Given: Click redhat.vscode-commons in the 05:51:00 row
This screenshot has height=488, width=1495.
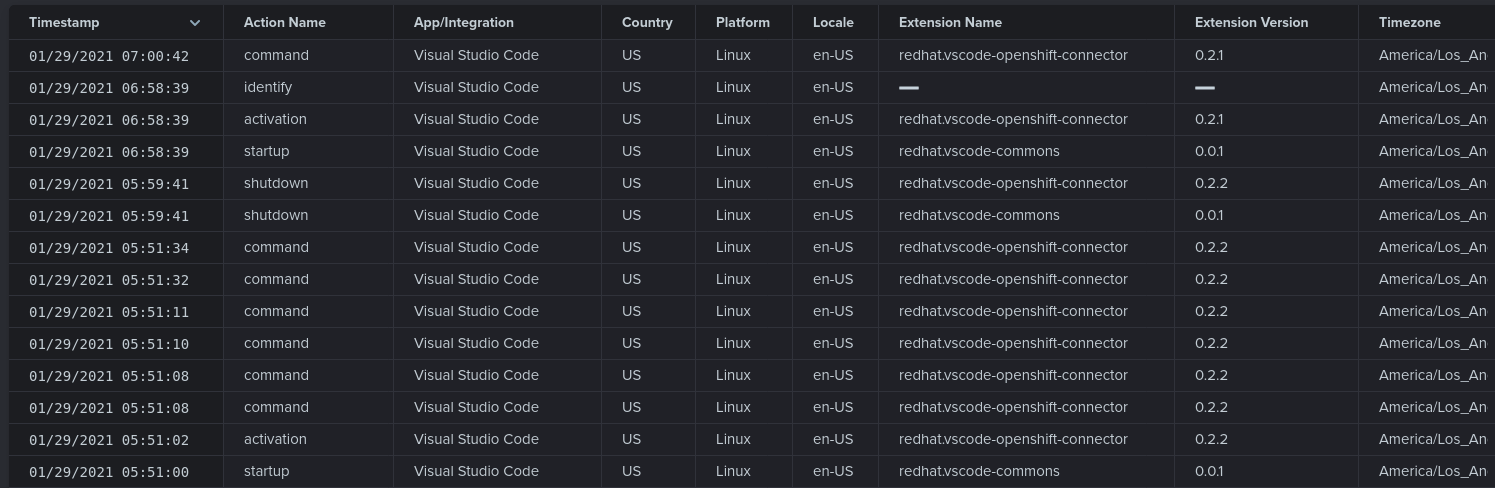Looking at the screenshot, I should click(979, 471).
